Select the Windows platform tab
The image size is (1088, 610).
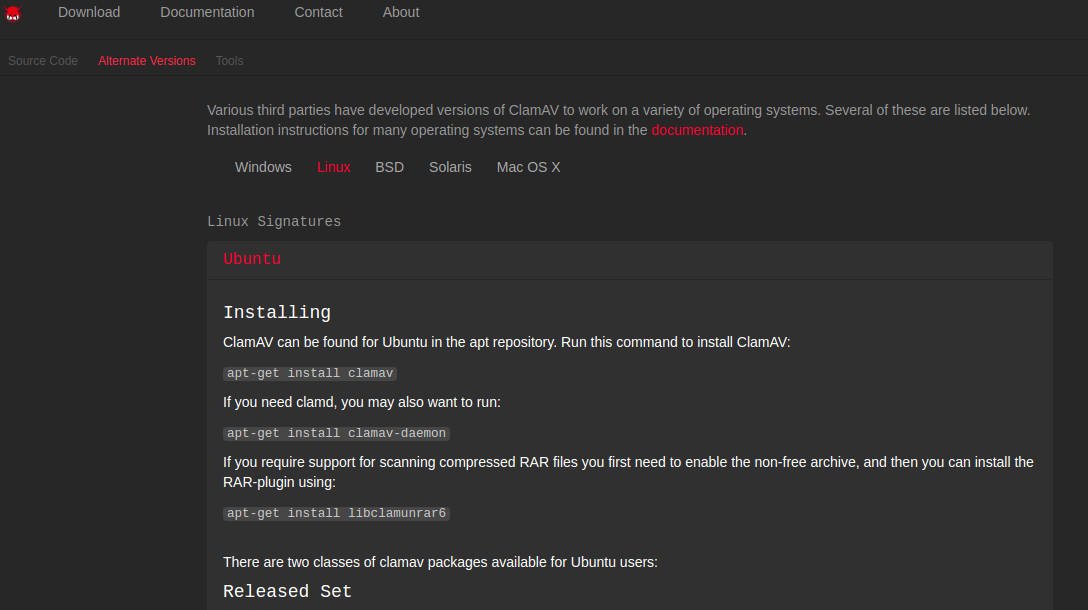[x=263, y=167]
